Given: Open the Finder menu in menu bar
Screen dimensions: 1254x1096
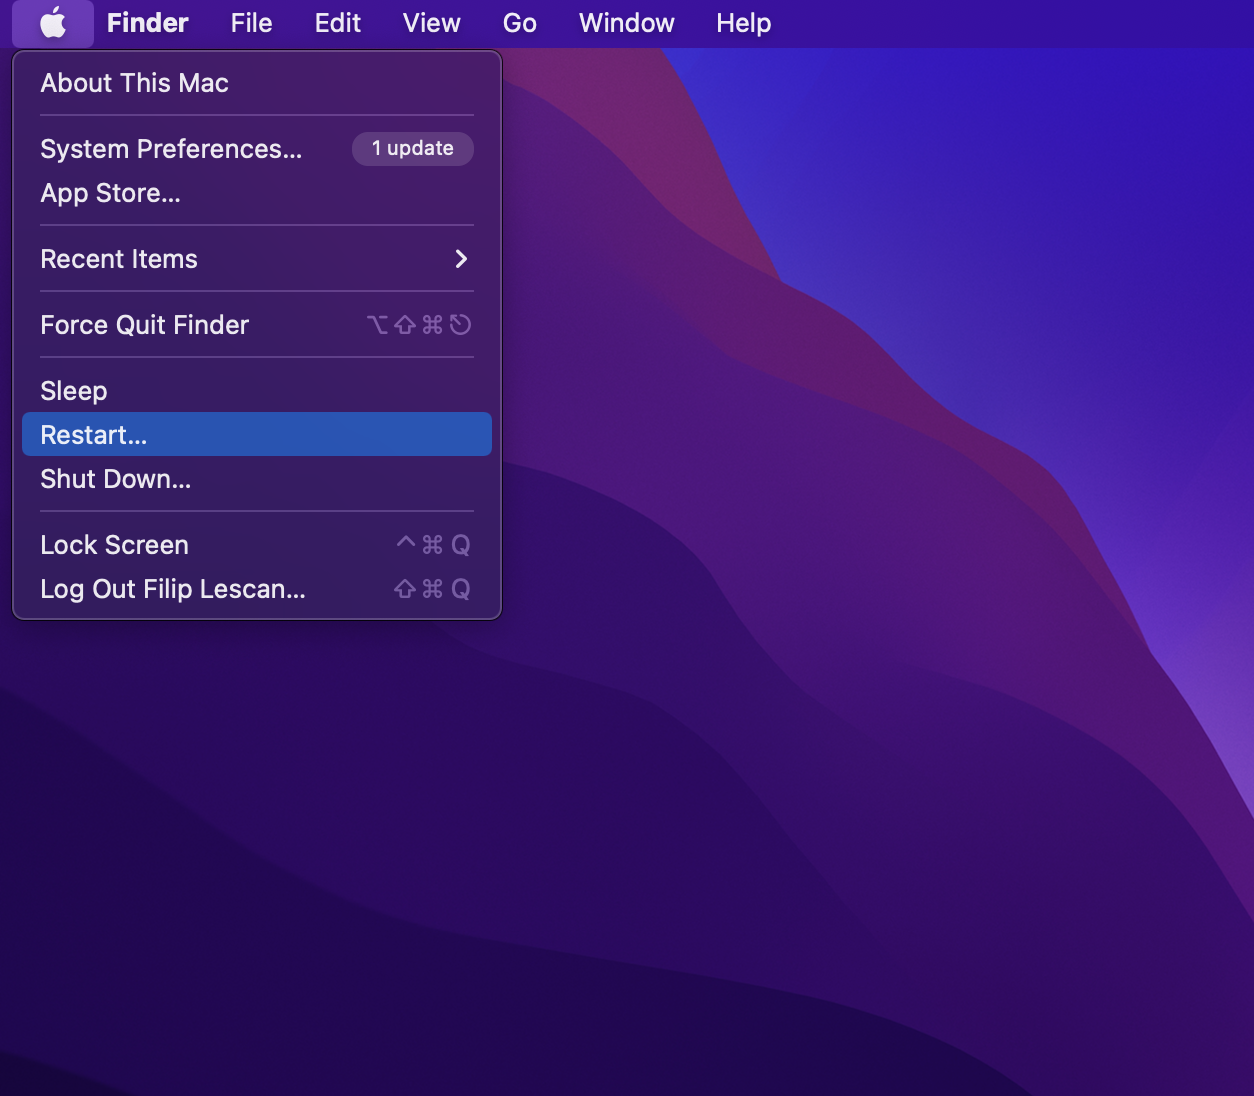Looking at the screenshot, I should tap(148, 23).
